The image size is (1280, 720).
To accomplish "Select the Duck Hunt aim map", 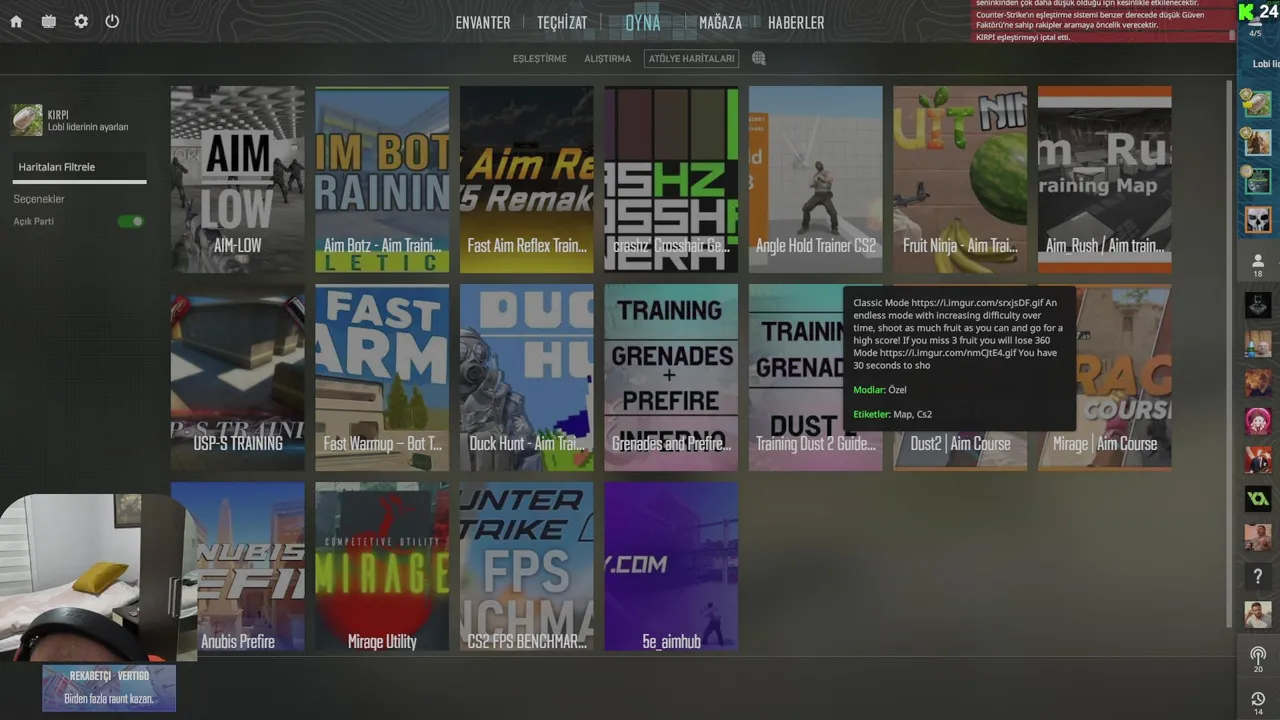I will (x=526, y=377).
